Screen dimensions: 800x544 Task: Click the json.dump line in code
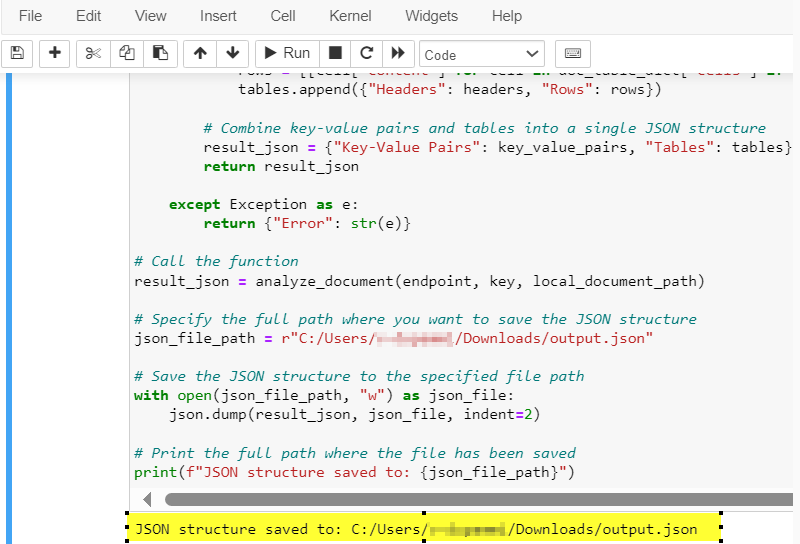354,414
